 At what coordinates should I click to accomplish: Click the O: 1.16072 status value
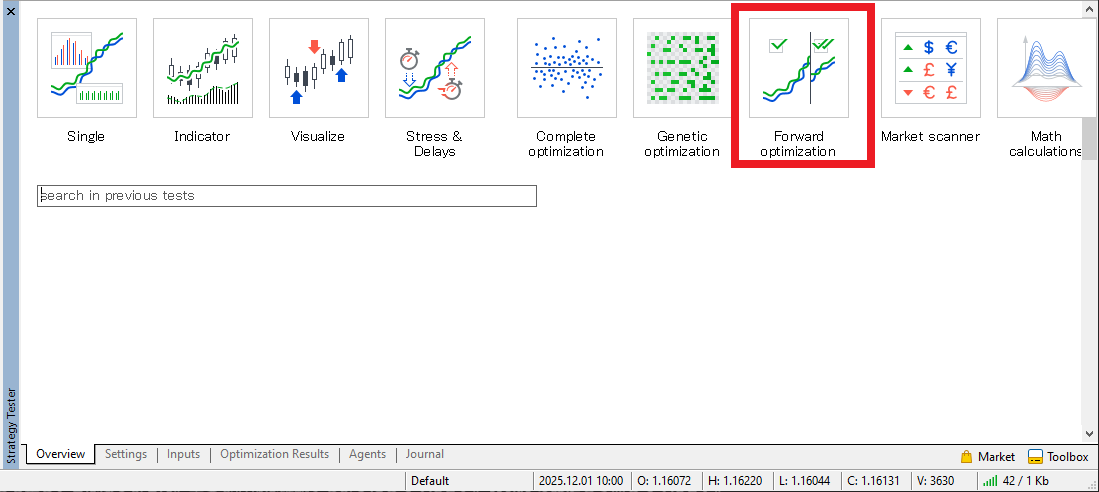coord(664,481)
